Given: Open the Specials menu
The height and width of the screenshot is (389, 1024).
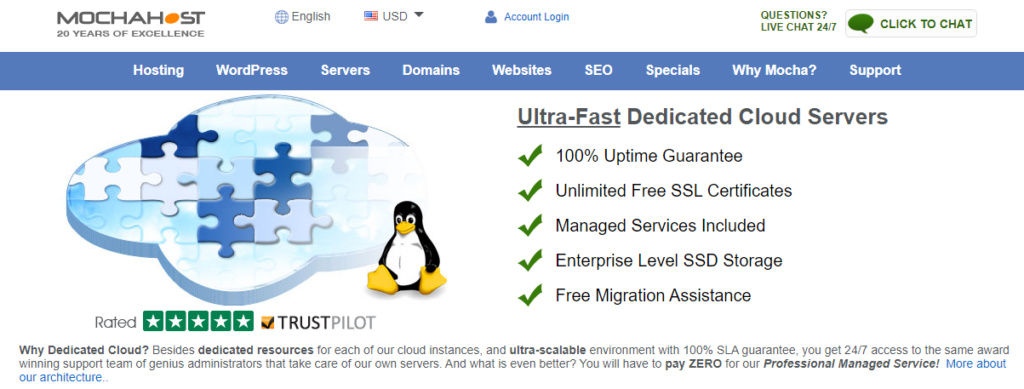Looking at the screenshot, I should point(673,70).
